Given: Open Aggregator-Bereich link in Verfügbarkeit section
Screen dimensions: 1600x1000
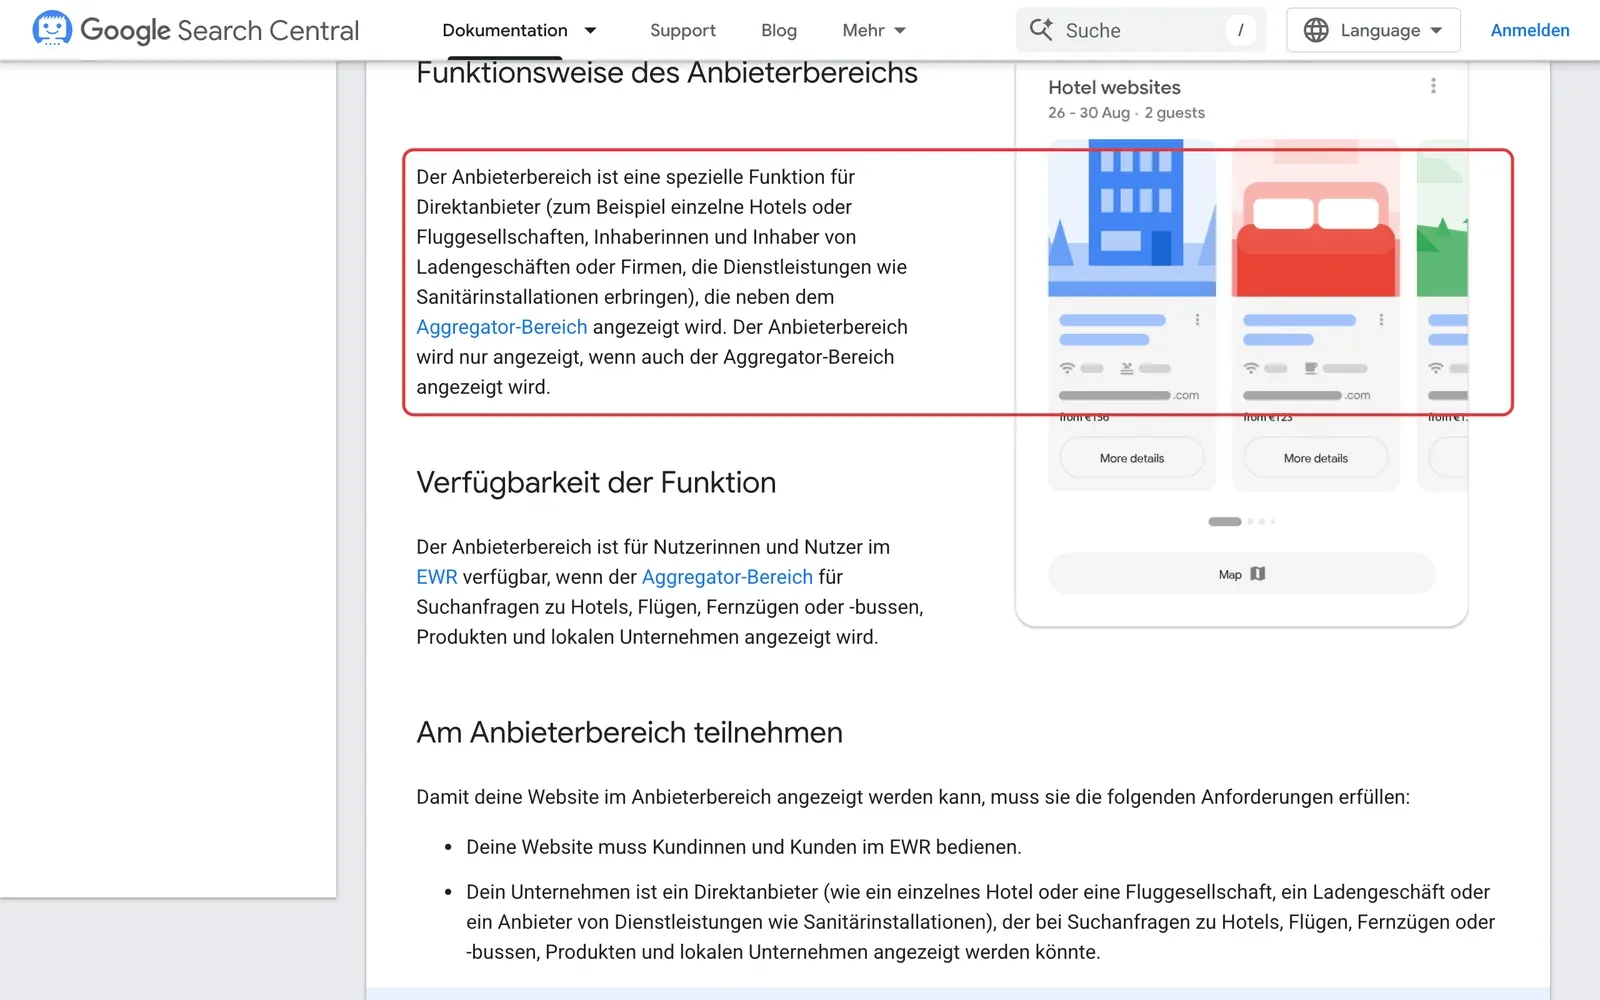Looking at the screenshot, I should pos(727,577).
